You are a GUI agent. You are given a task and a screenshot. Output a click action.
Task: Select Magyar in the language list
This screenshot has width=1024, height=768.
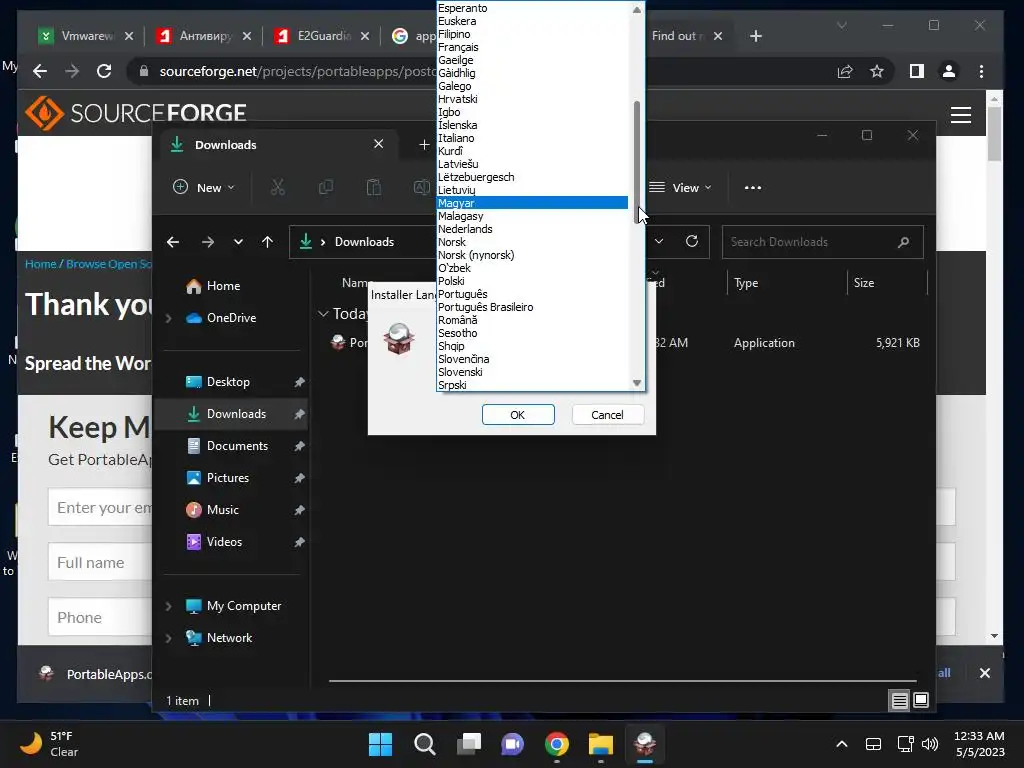(x=532, y=203)
